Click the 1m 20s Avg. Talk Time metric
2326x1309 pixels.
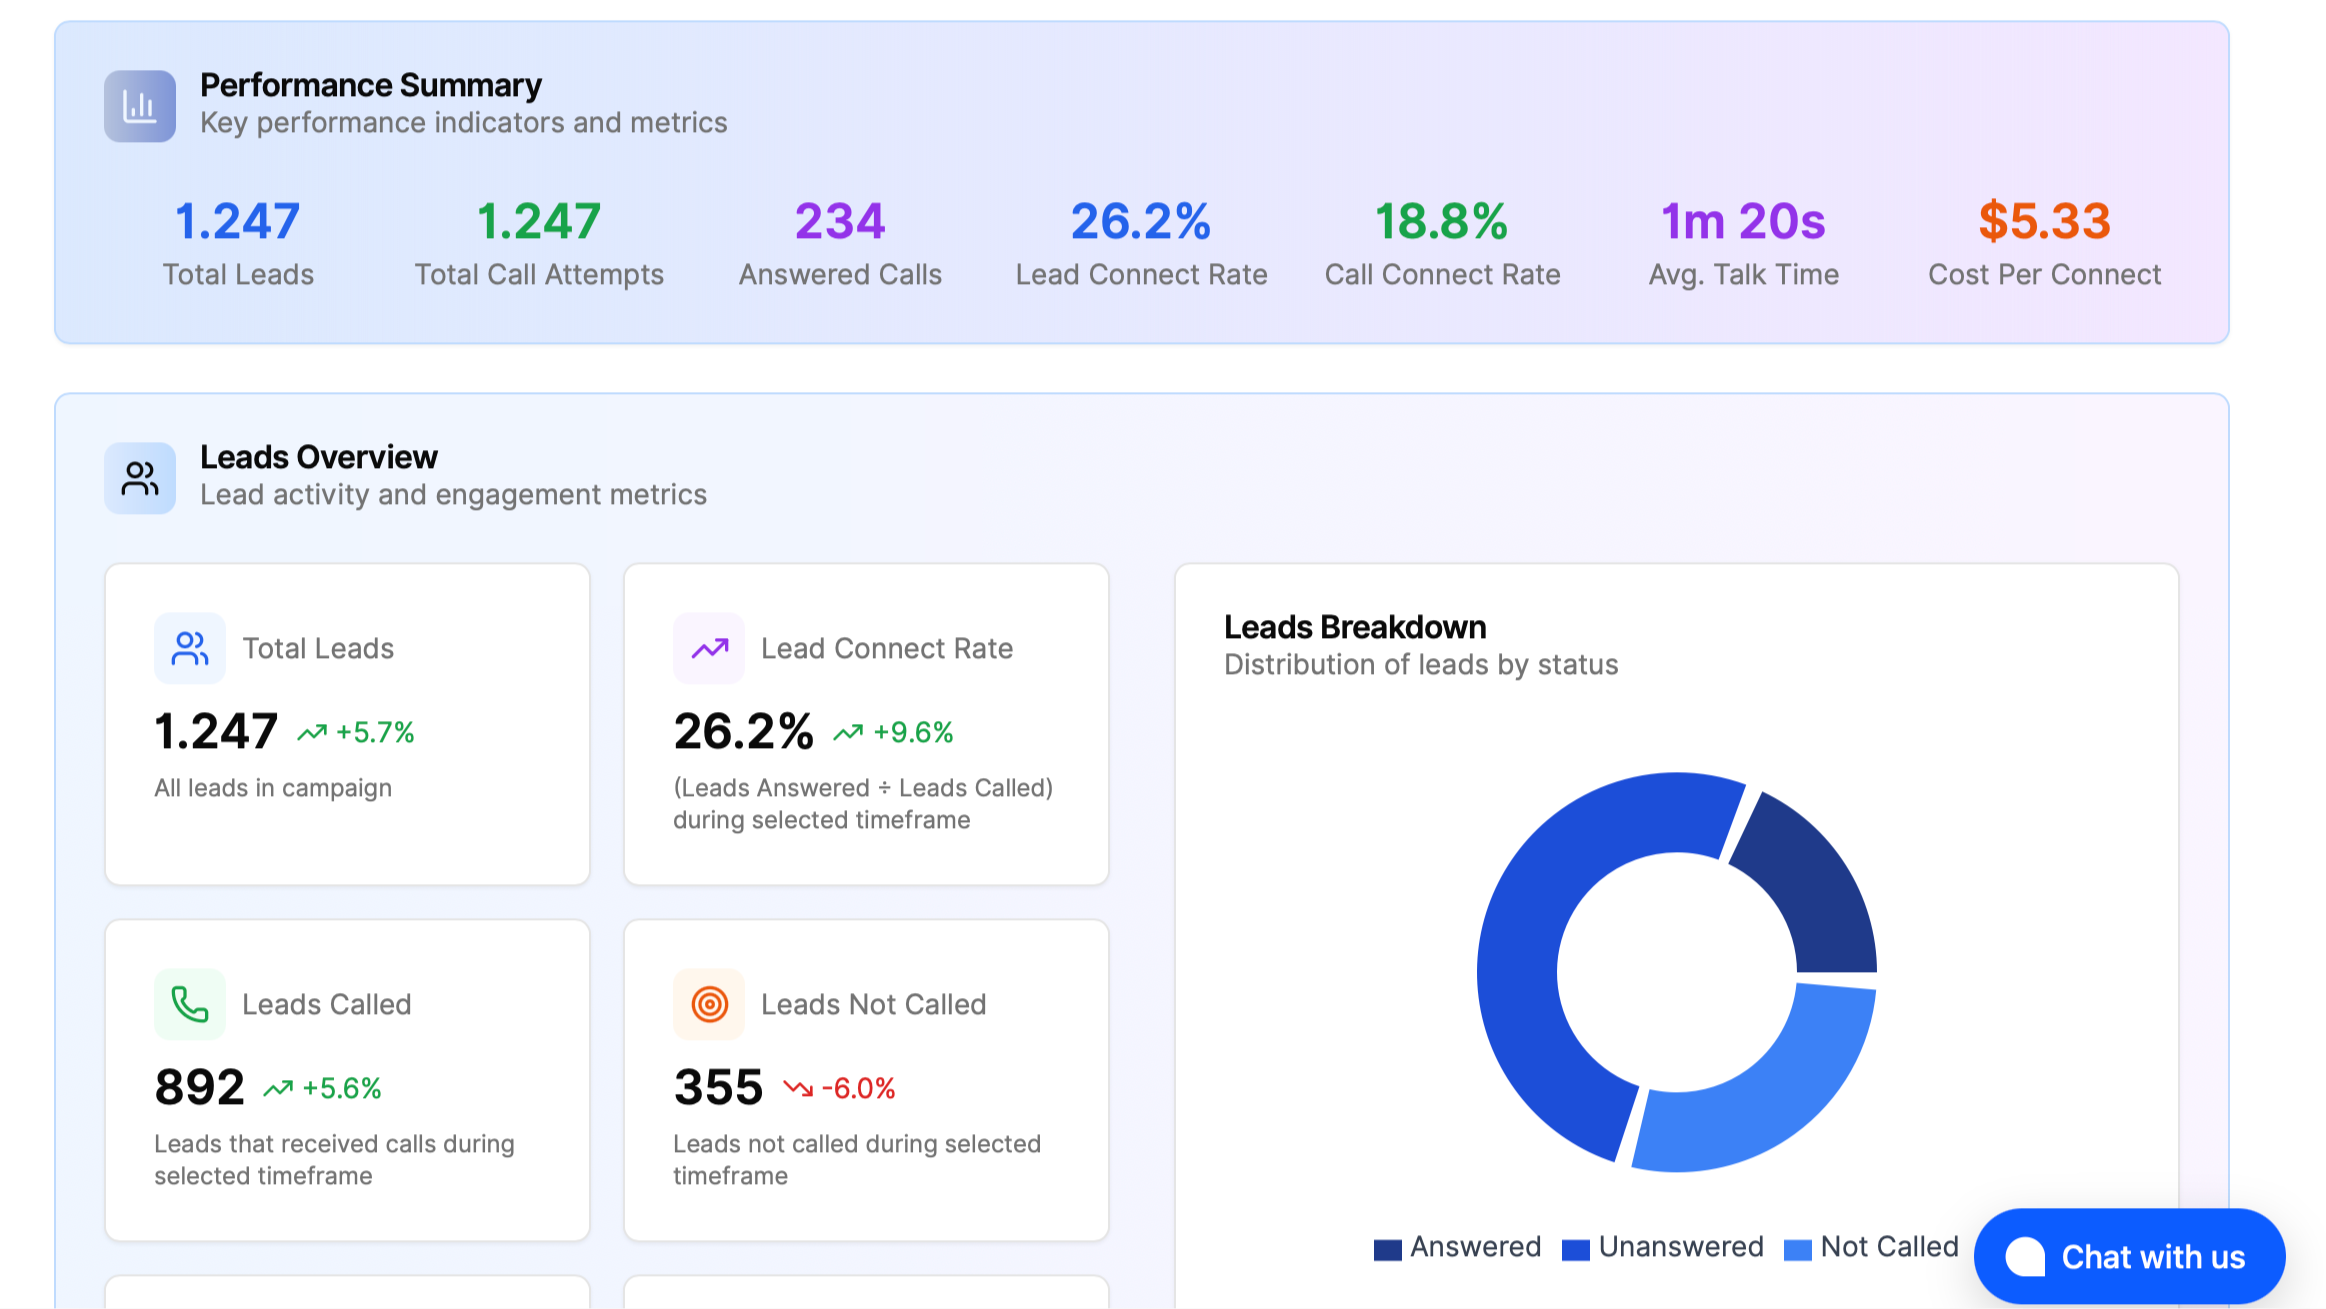(1743, 221)
